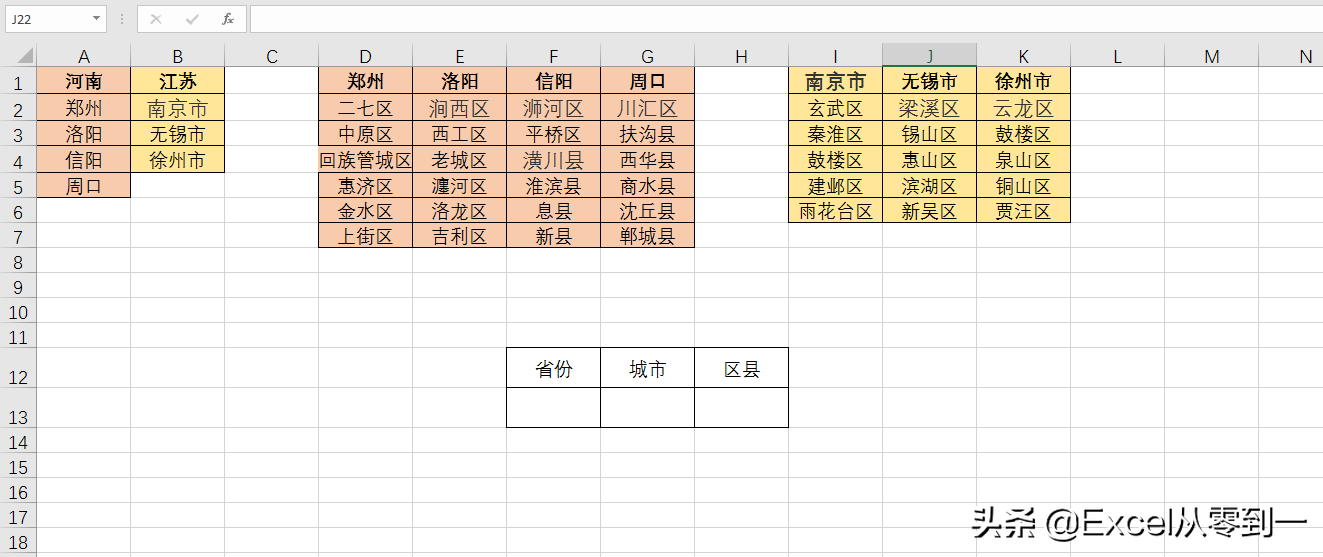Click cell B3 containing 无锡市
This screenshot has width=1323, height=557.
tap(177, 134)
